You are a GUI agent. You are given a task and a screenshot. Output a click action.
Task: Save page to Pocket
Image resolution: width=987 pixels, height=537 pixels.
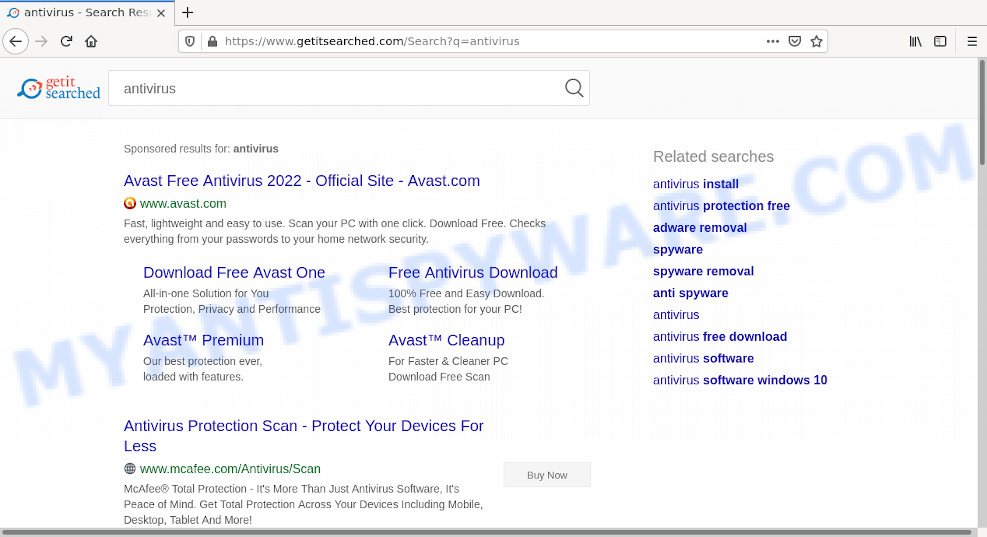(795, 42)
